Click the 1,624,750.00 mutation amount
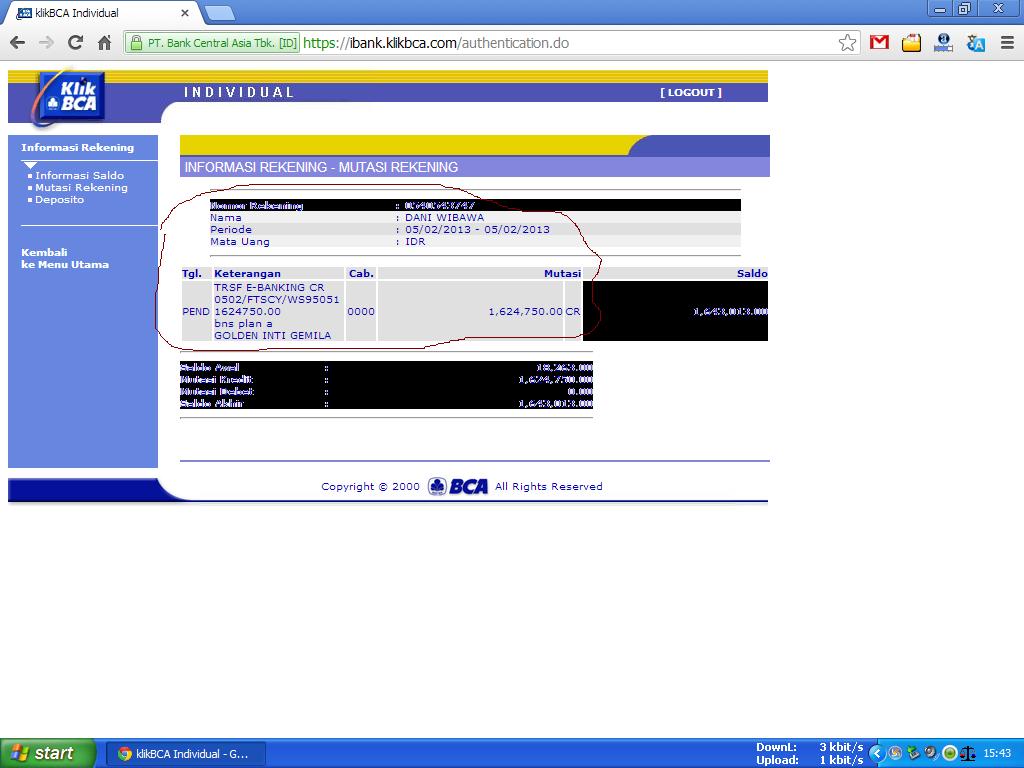The height and width of the screenshot is (768, 1024). (x=526, y=312)
